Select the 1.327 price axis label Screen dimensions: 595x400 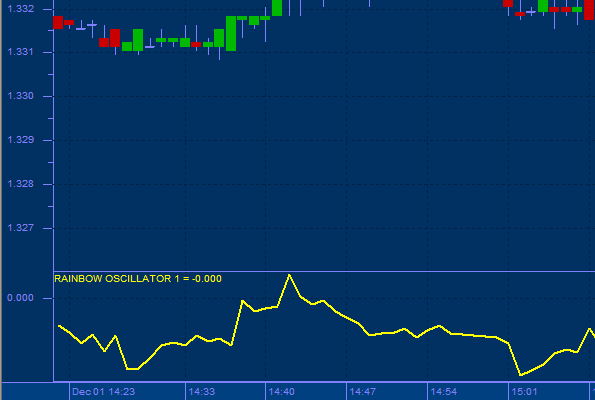(20, 228)
